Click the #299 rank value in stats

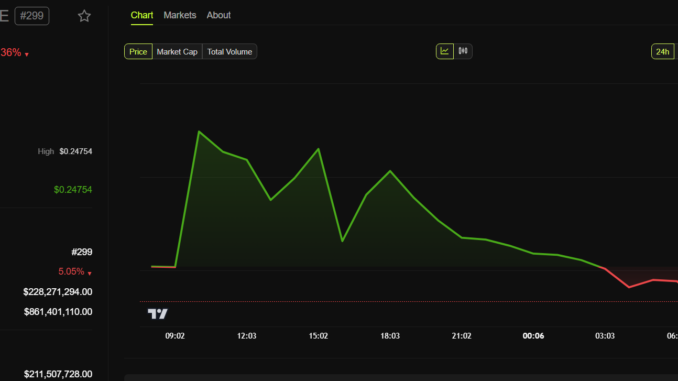82,252
